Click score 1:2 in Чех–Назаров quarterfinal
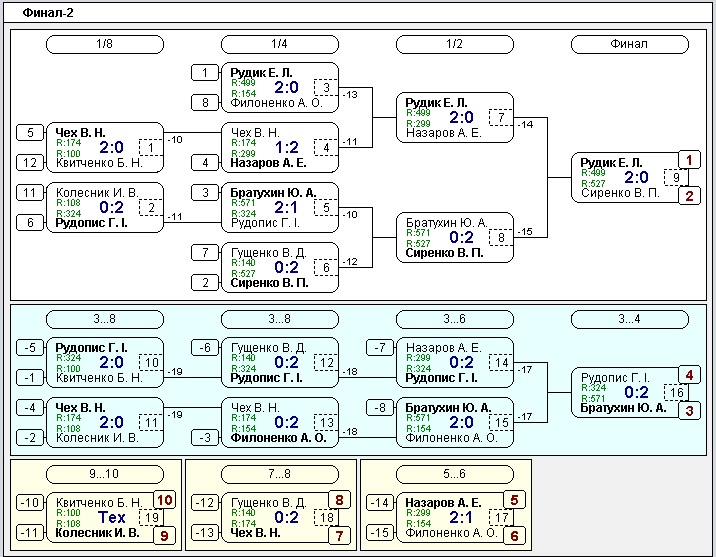 (x=286, y=147)
